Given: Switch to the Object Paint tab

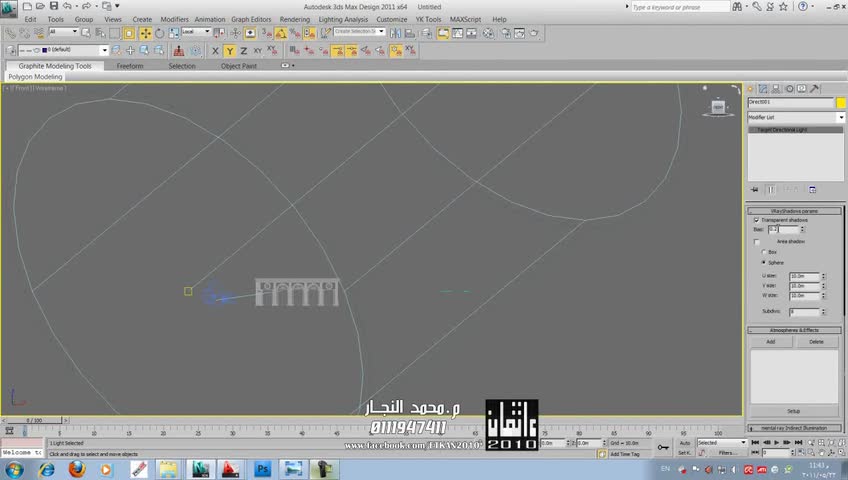Looking at the screenshot, I should pos(238,66).
